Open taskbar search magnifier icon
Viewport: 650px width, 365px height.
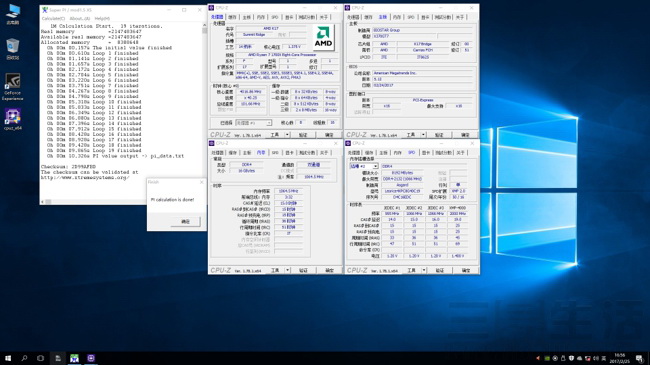24,358
